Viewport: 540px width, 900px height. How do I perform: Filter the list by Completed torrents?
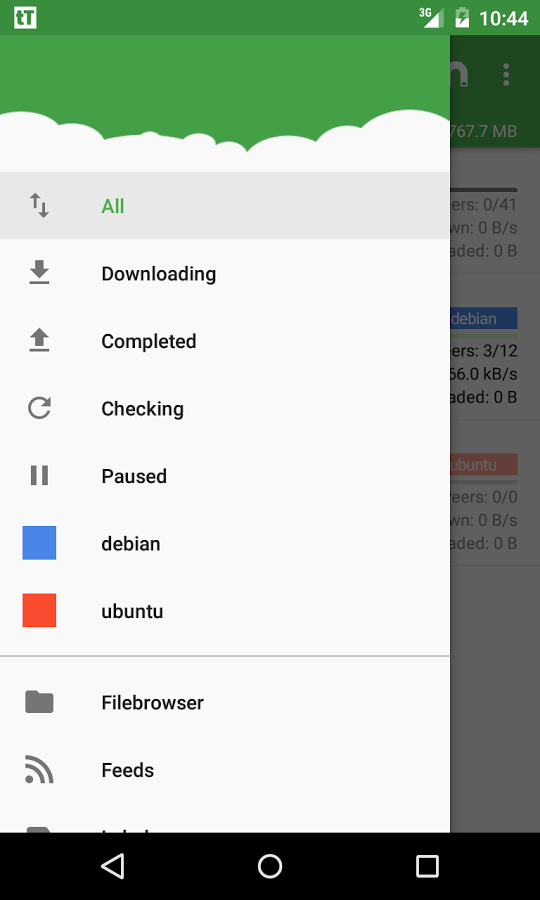[x=225, y=341]
